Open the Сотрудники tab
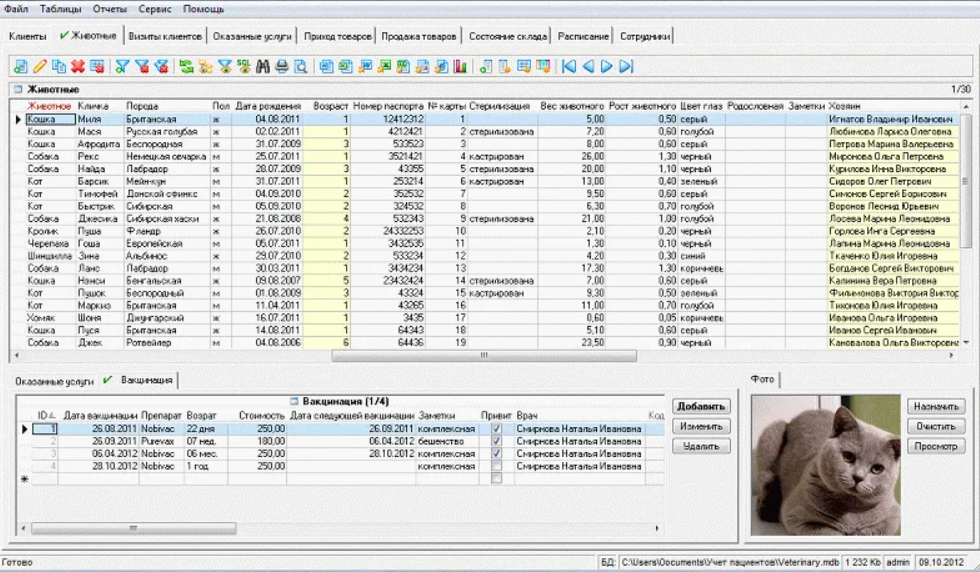This screenshot has height=572, width=980. 645,36
